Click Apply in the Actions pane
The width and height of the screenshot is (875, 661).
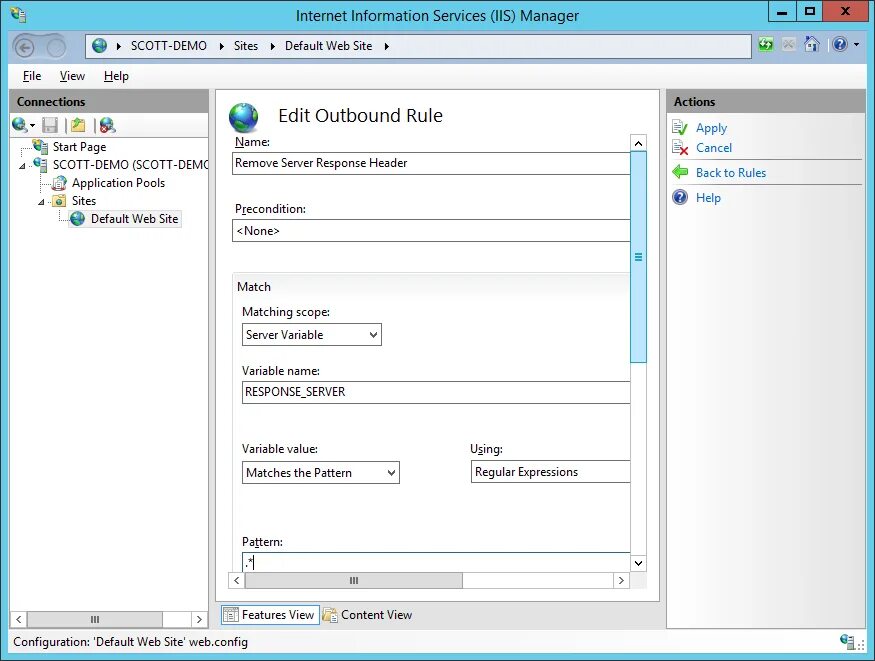711,128
